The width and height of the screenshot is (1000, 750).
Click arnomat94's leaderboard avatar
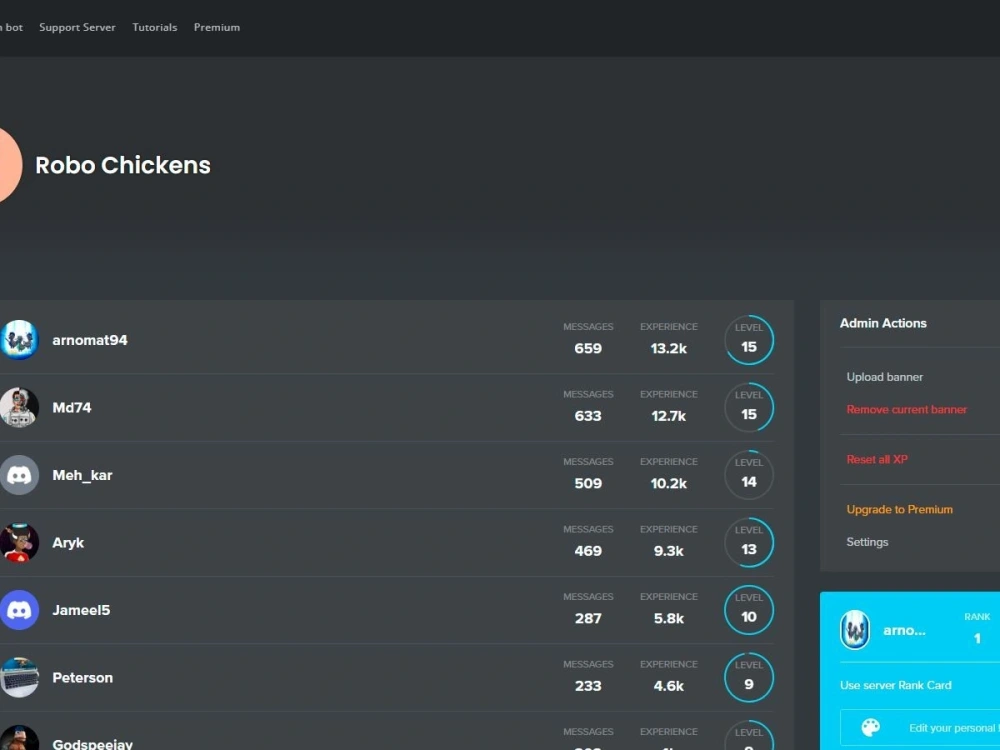point(19,340)
